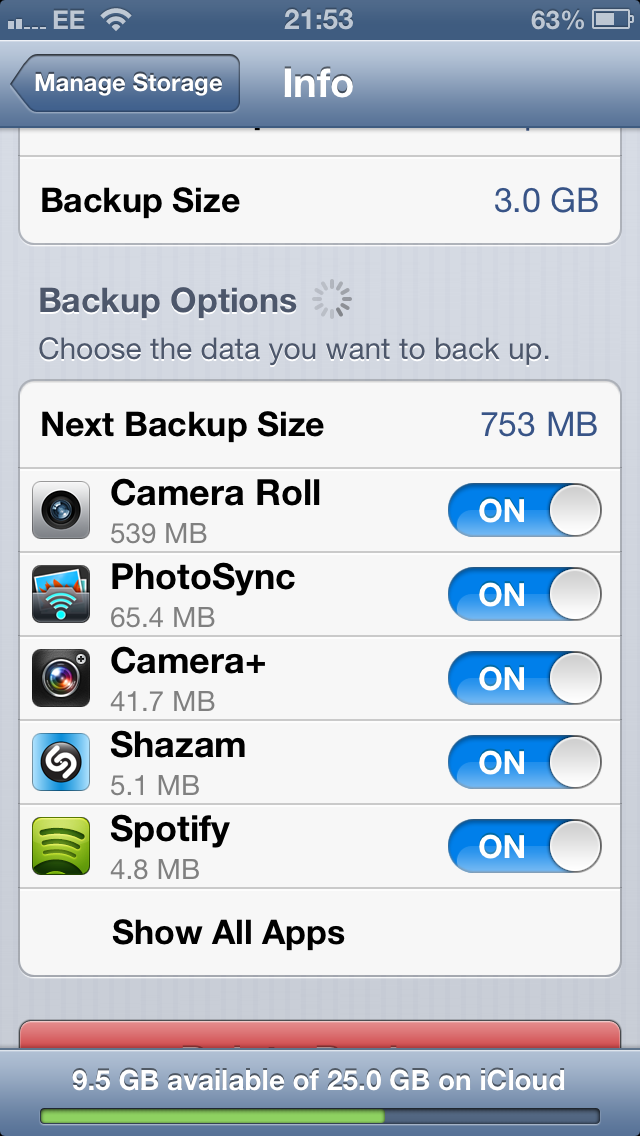Switch off Camera+ backup

tap(524, 679)
